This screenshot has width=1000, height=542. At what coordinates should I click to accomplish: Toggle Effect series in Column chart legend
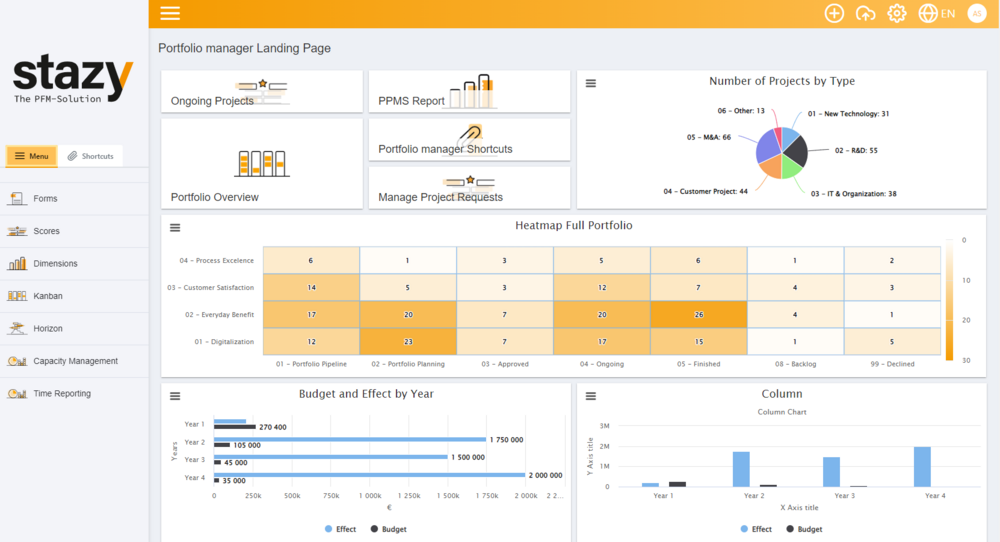[x=755, y=529]
